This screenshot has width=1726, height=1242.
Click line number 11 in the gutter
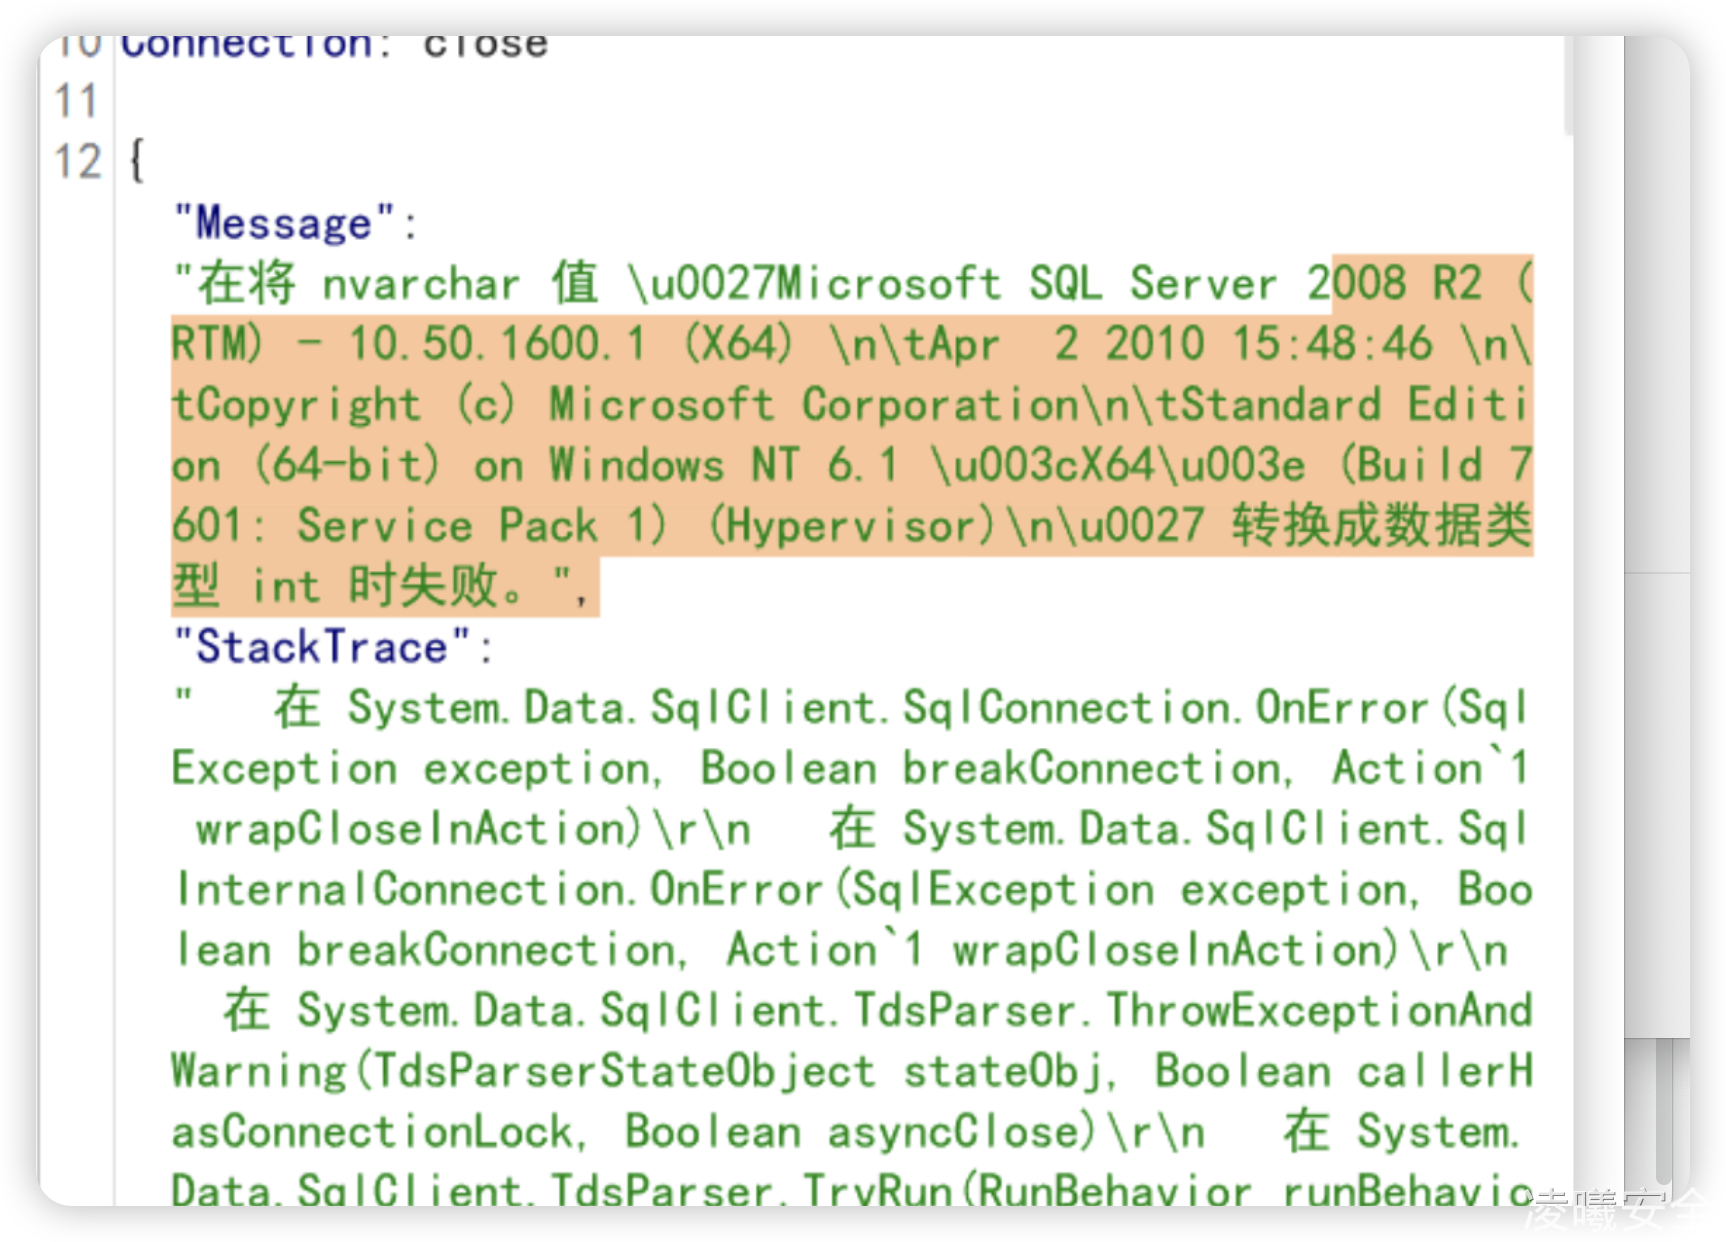tap(76, 101)
